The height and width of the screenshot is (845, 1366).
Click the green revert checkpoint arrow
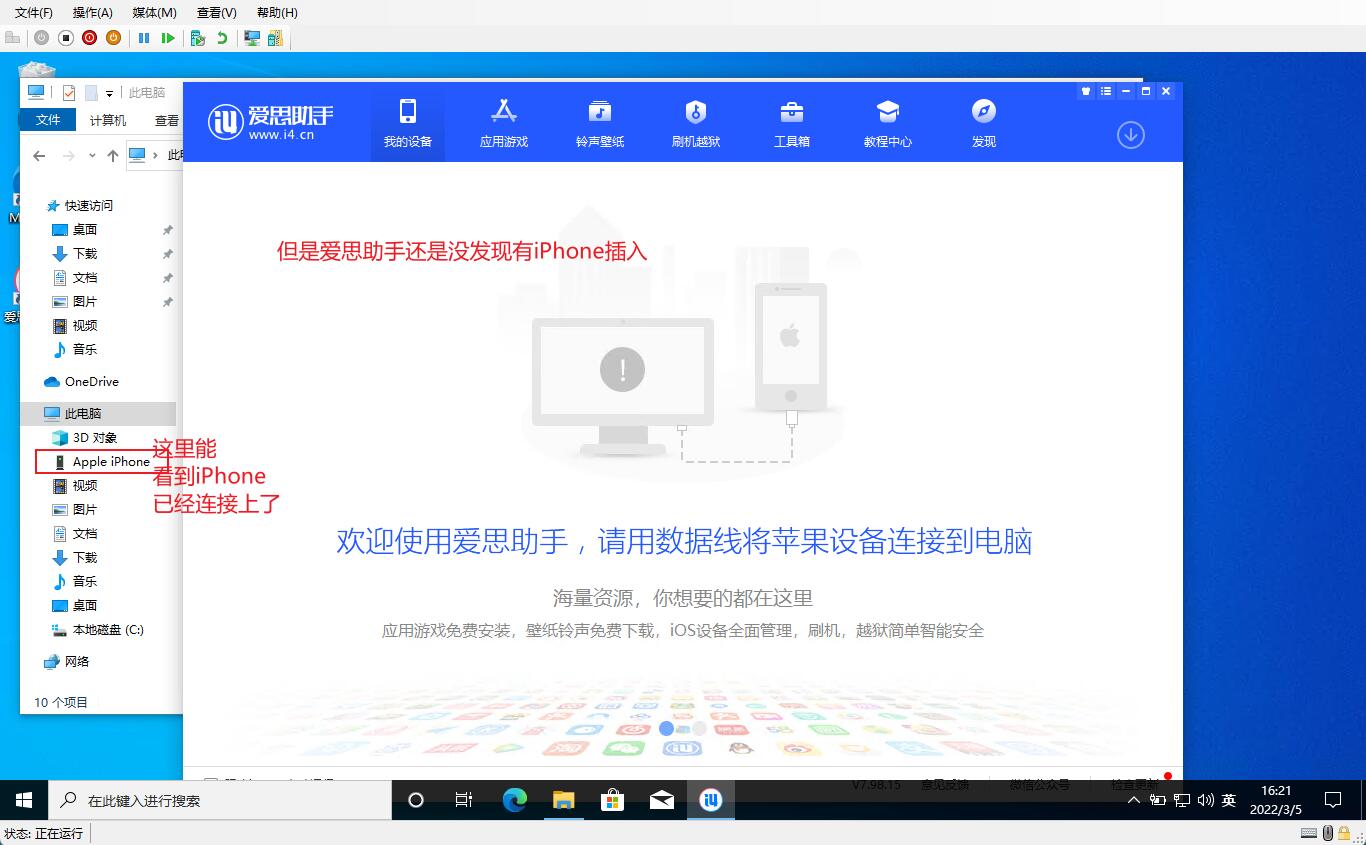tap(222, 38)
